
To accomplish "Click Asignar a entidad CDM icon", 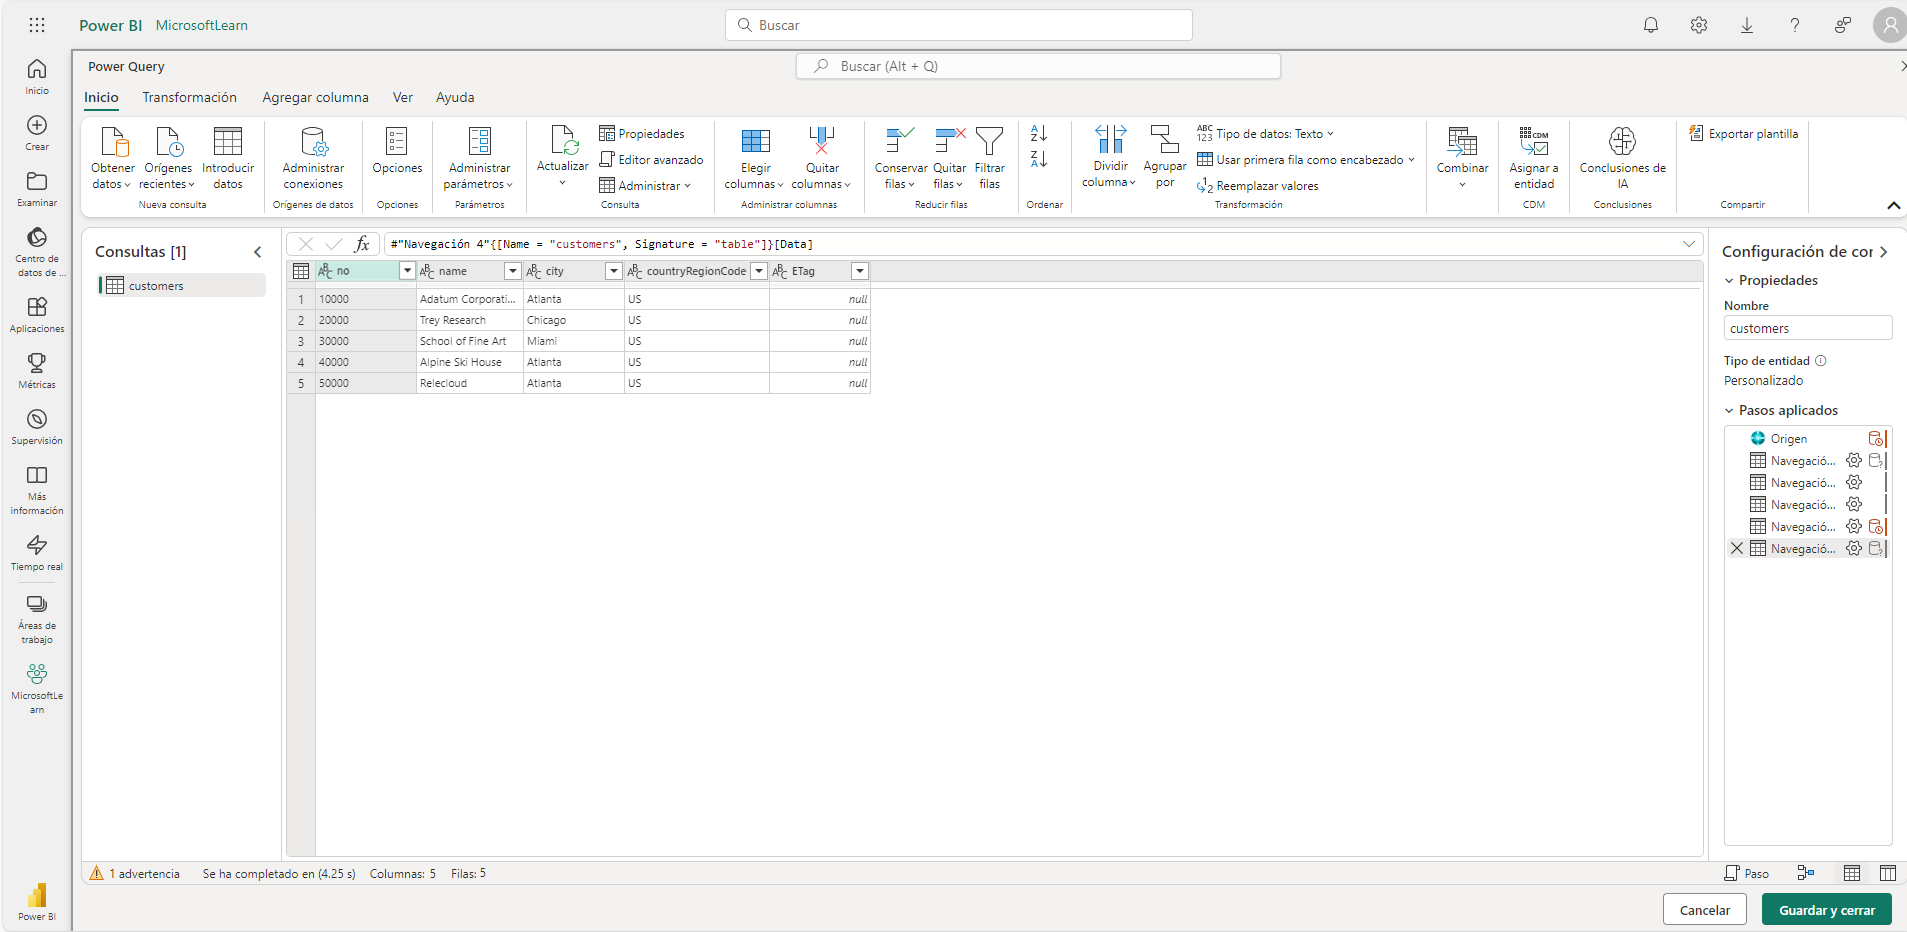I will click(1534, 141).
